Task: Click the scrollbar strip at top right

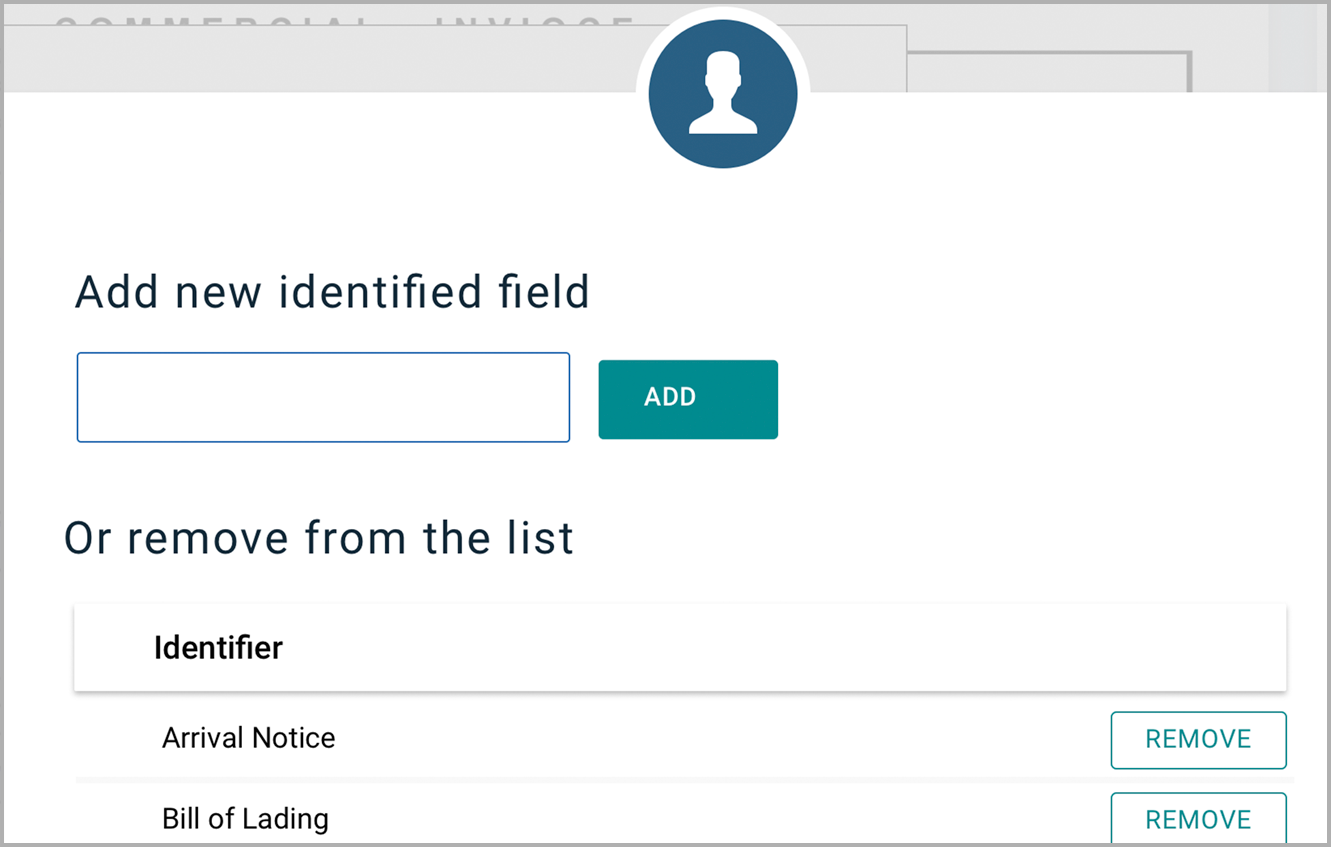Action: (x=1293, y=45)
